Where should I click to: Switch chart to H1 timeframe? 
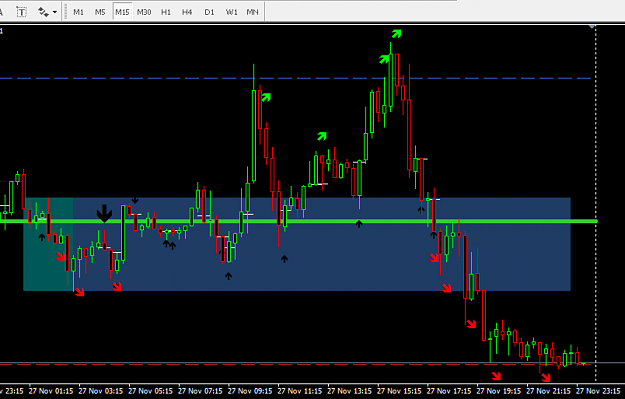pyautogui.click(x=166, y=12)
